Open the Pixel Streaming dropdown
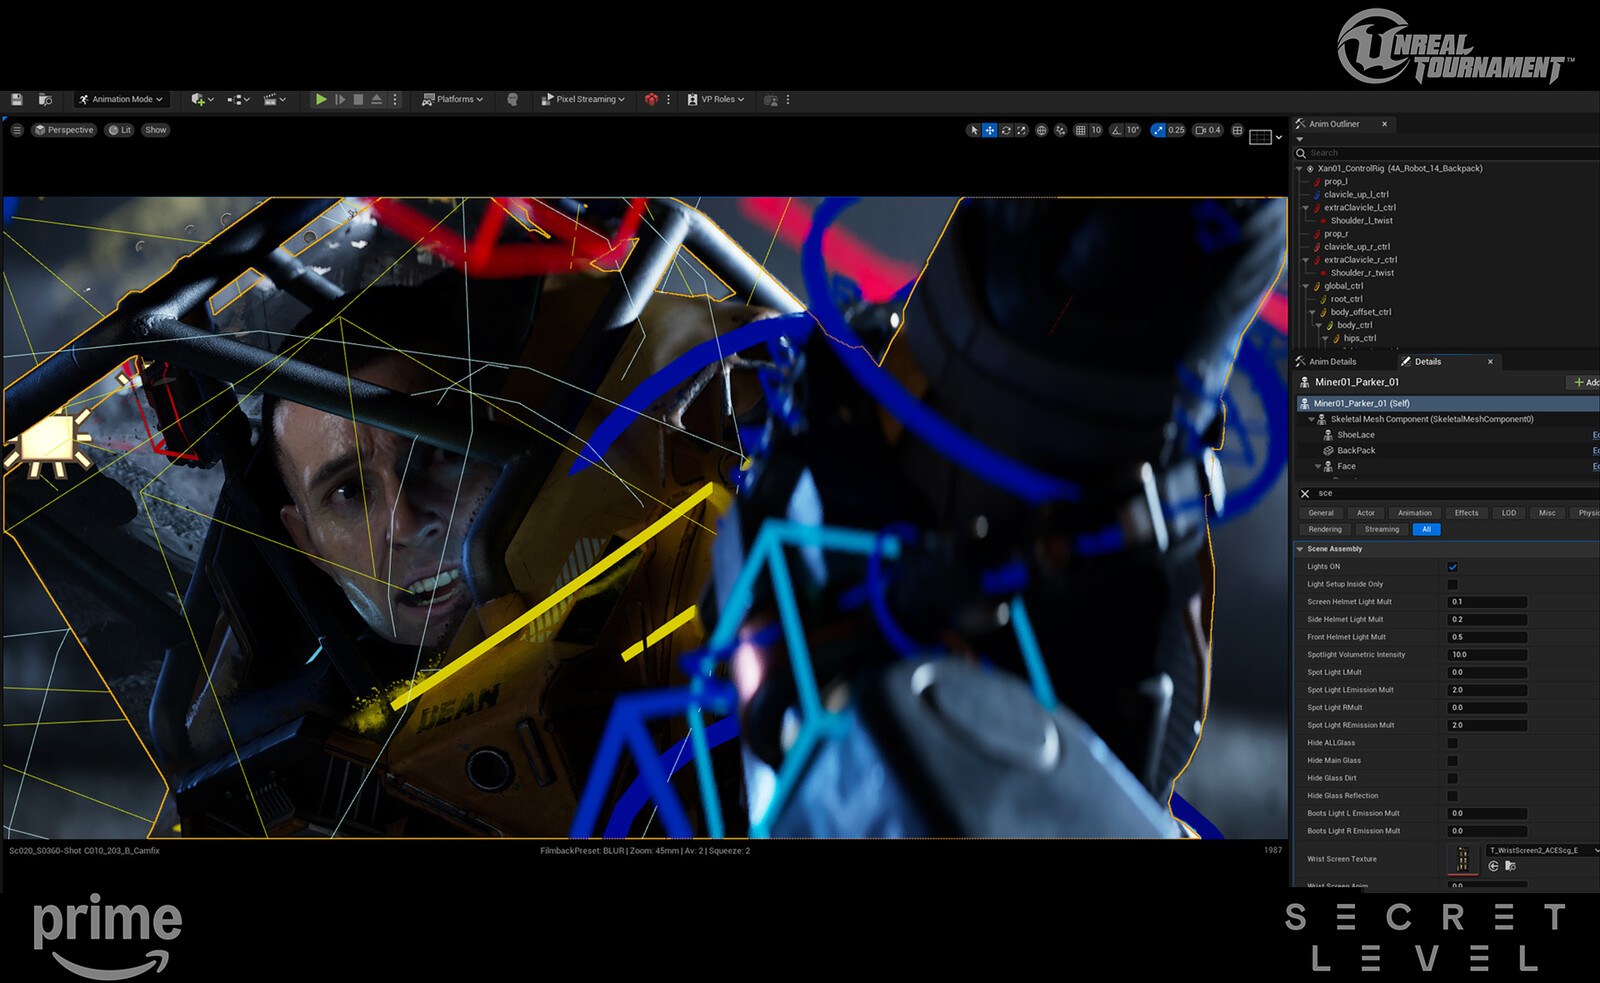1600x983 pixels. coord(583,100)
